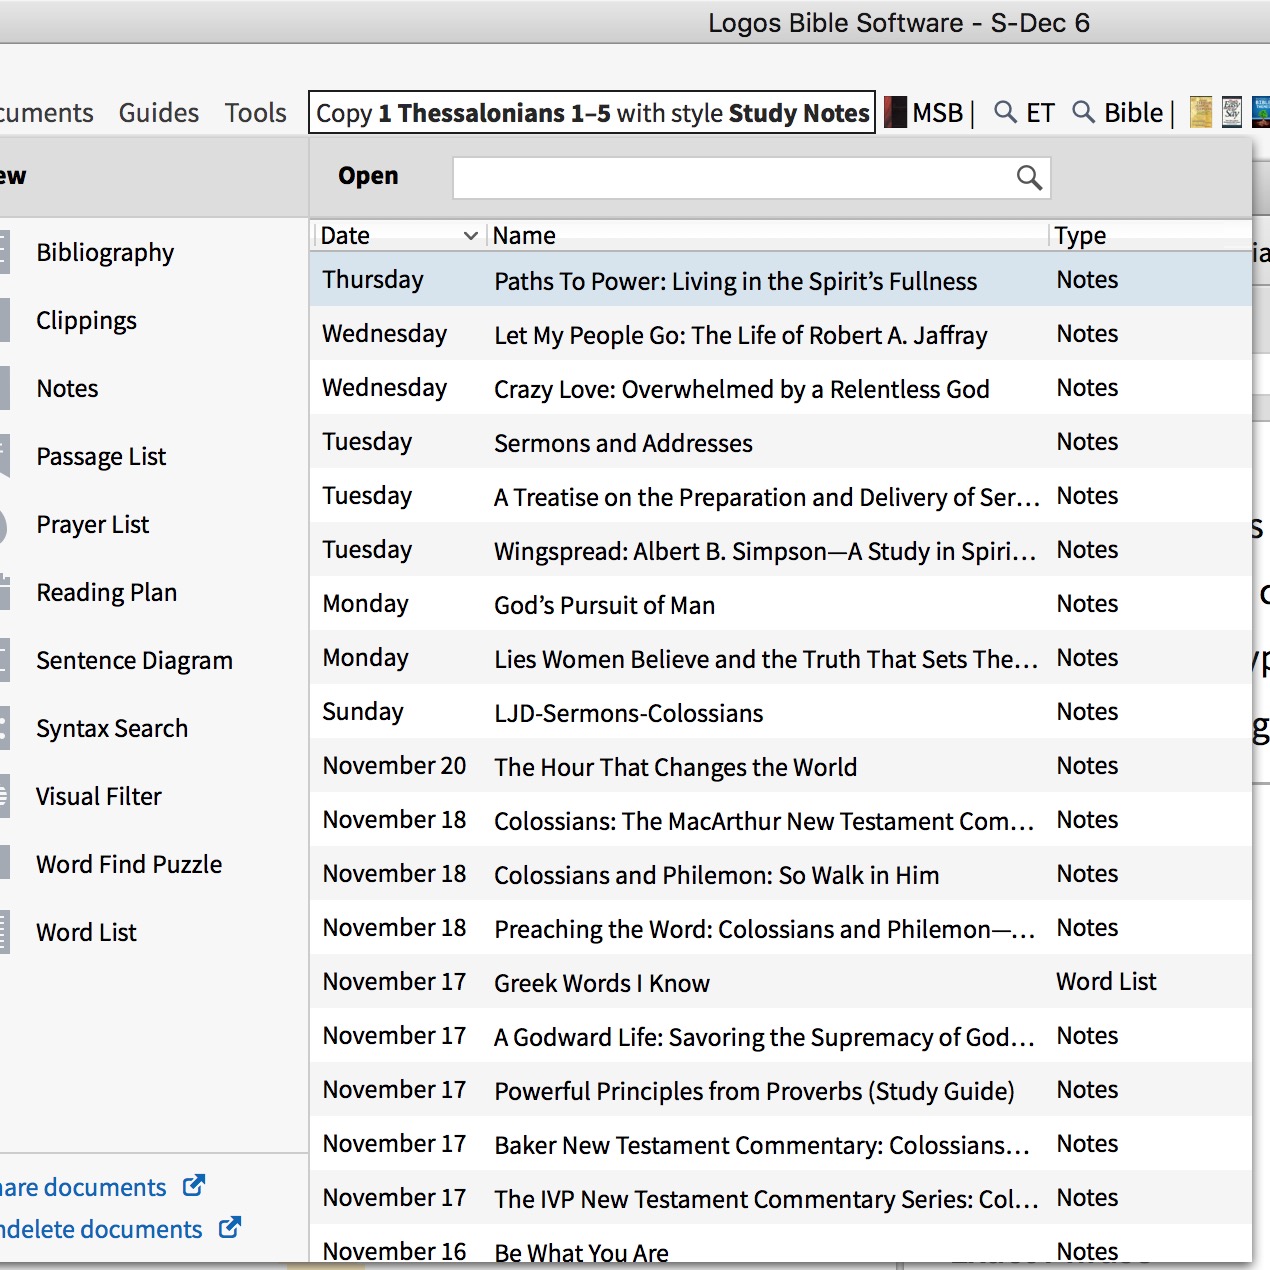Click the Syntax Search icon
The width and height of the screenshot is (1270, 1270).
[x=4, y=728]
